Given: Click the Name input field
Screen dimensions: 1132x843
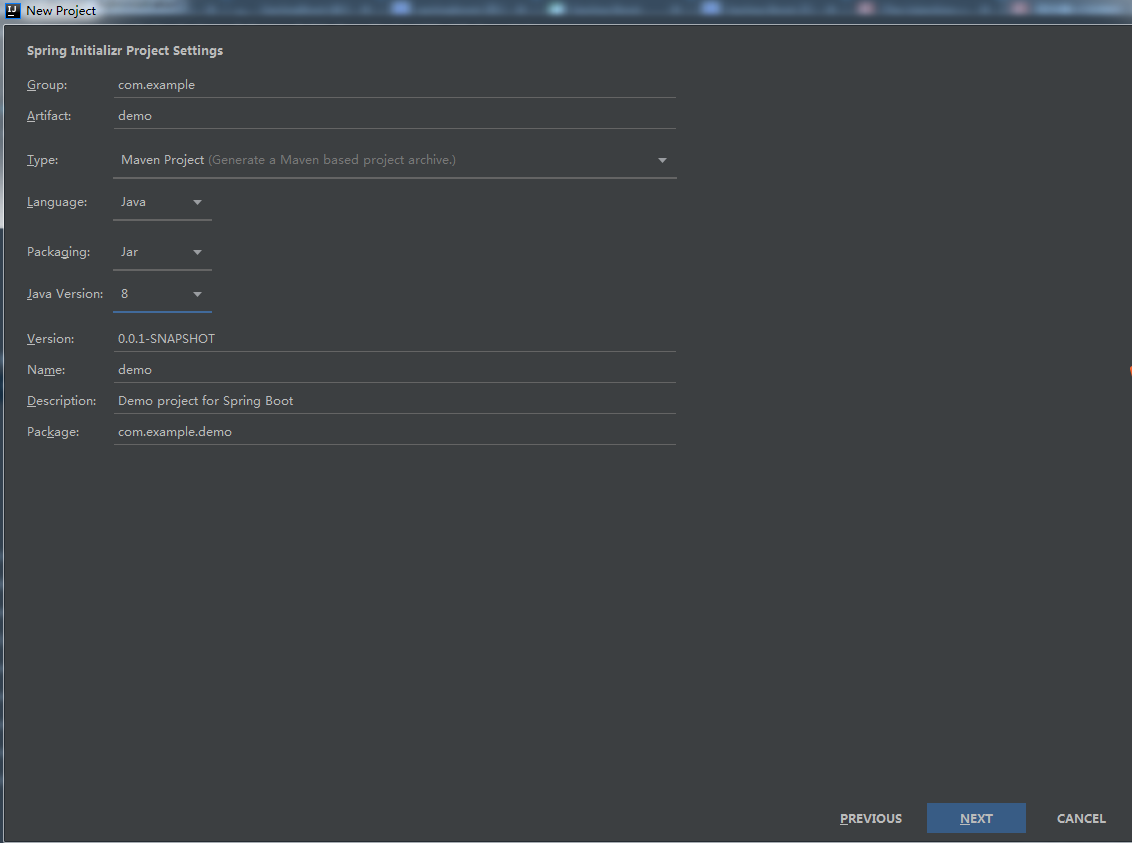Looking at the screenshot, I should point(394,370).
